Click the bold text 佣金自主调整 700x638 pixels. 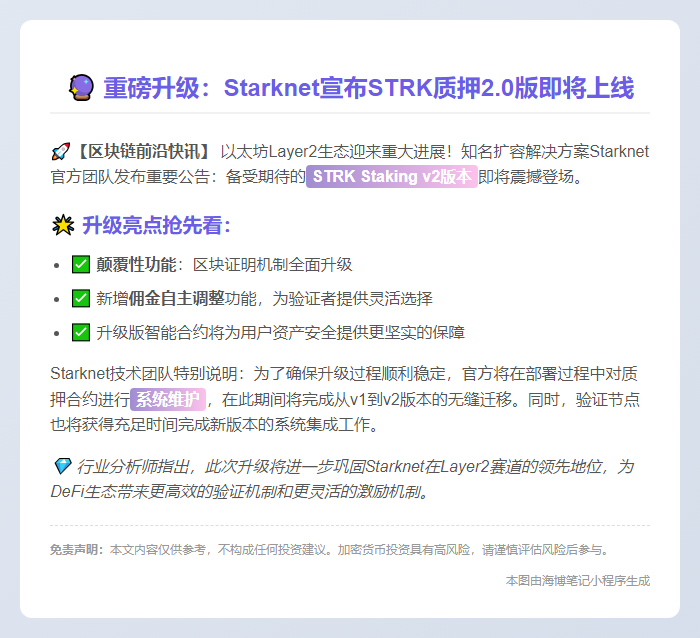(176, 298)
